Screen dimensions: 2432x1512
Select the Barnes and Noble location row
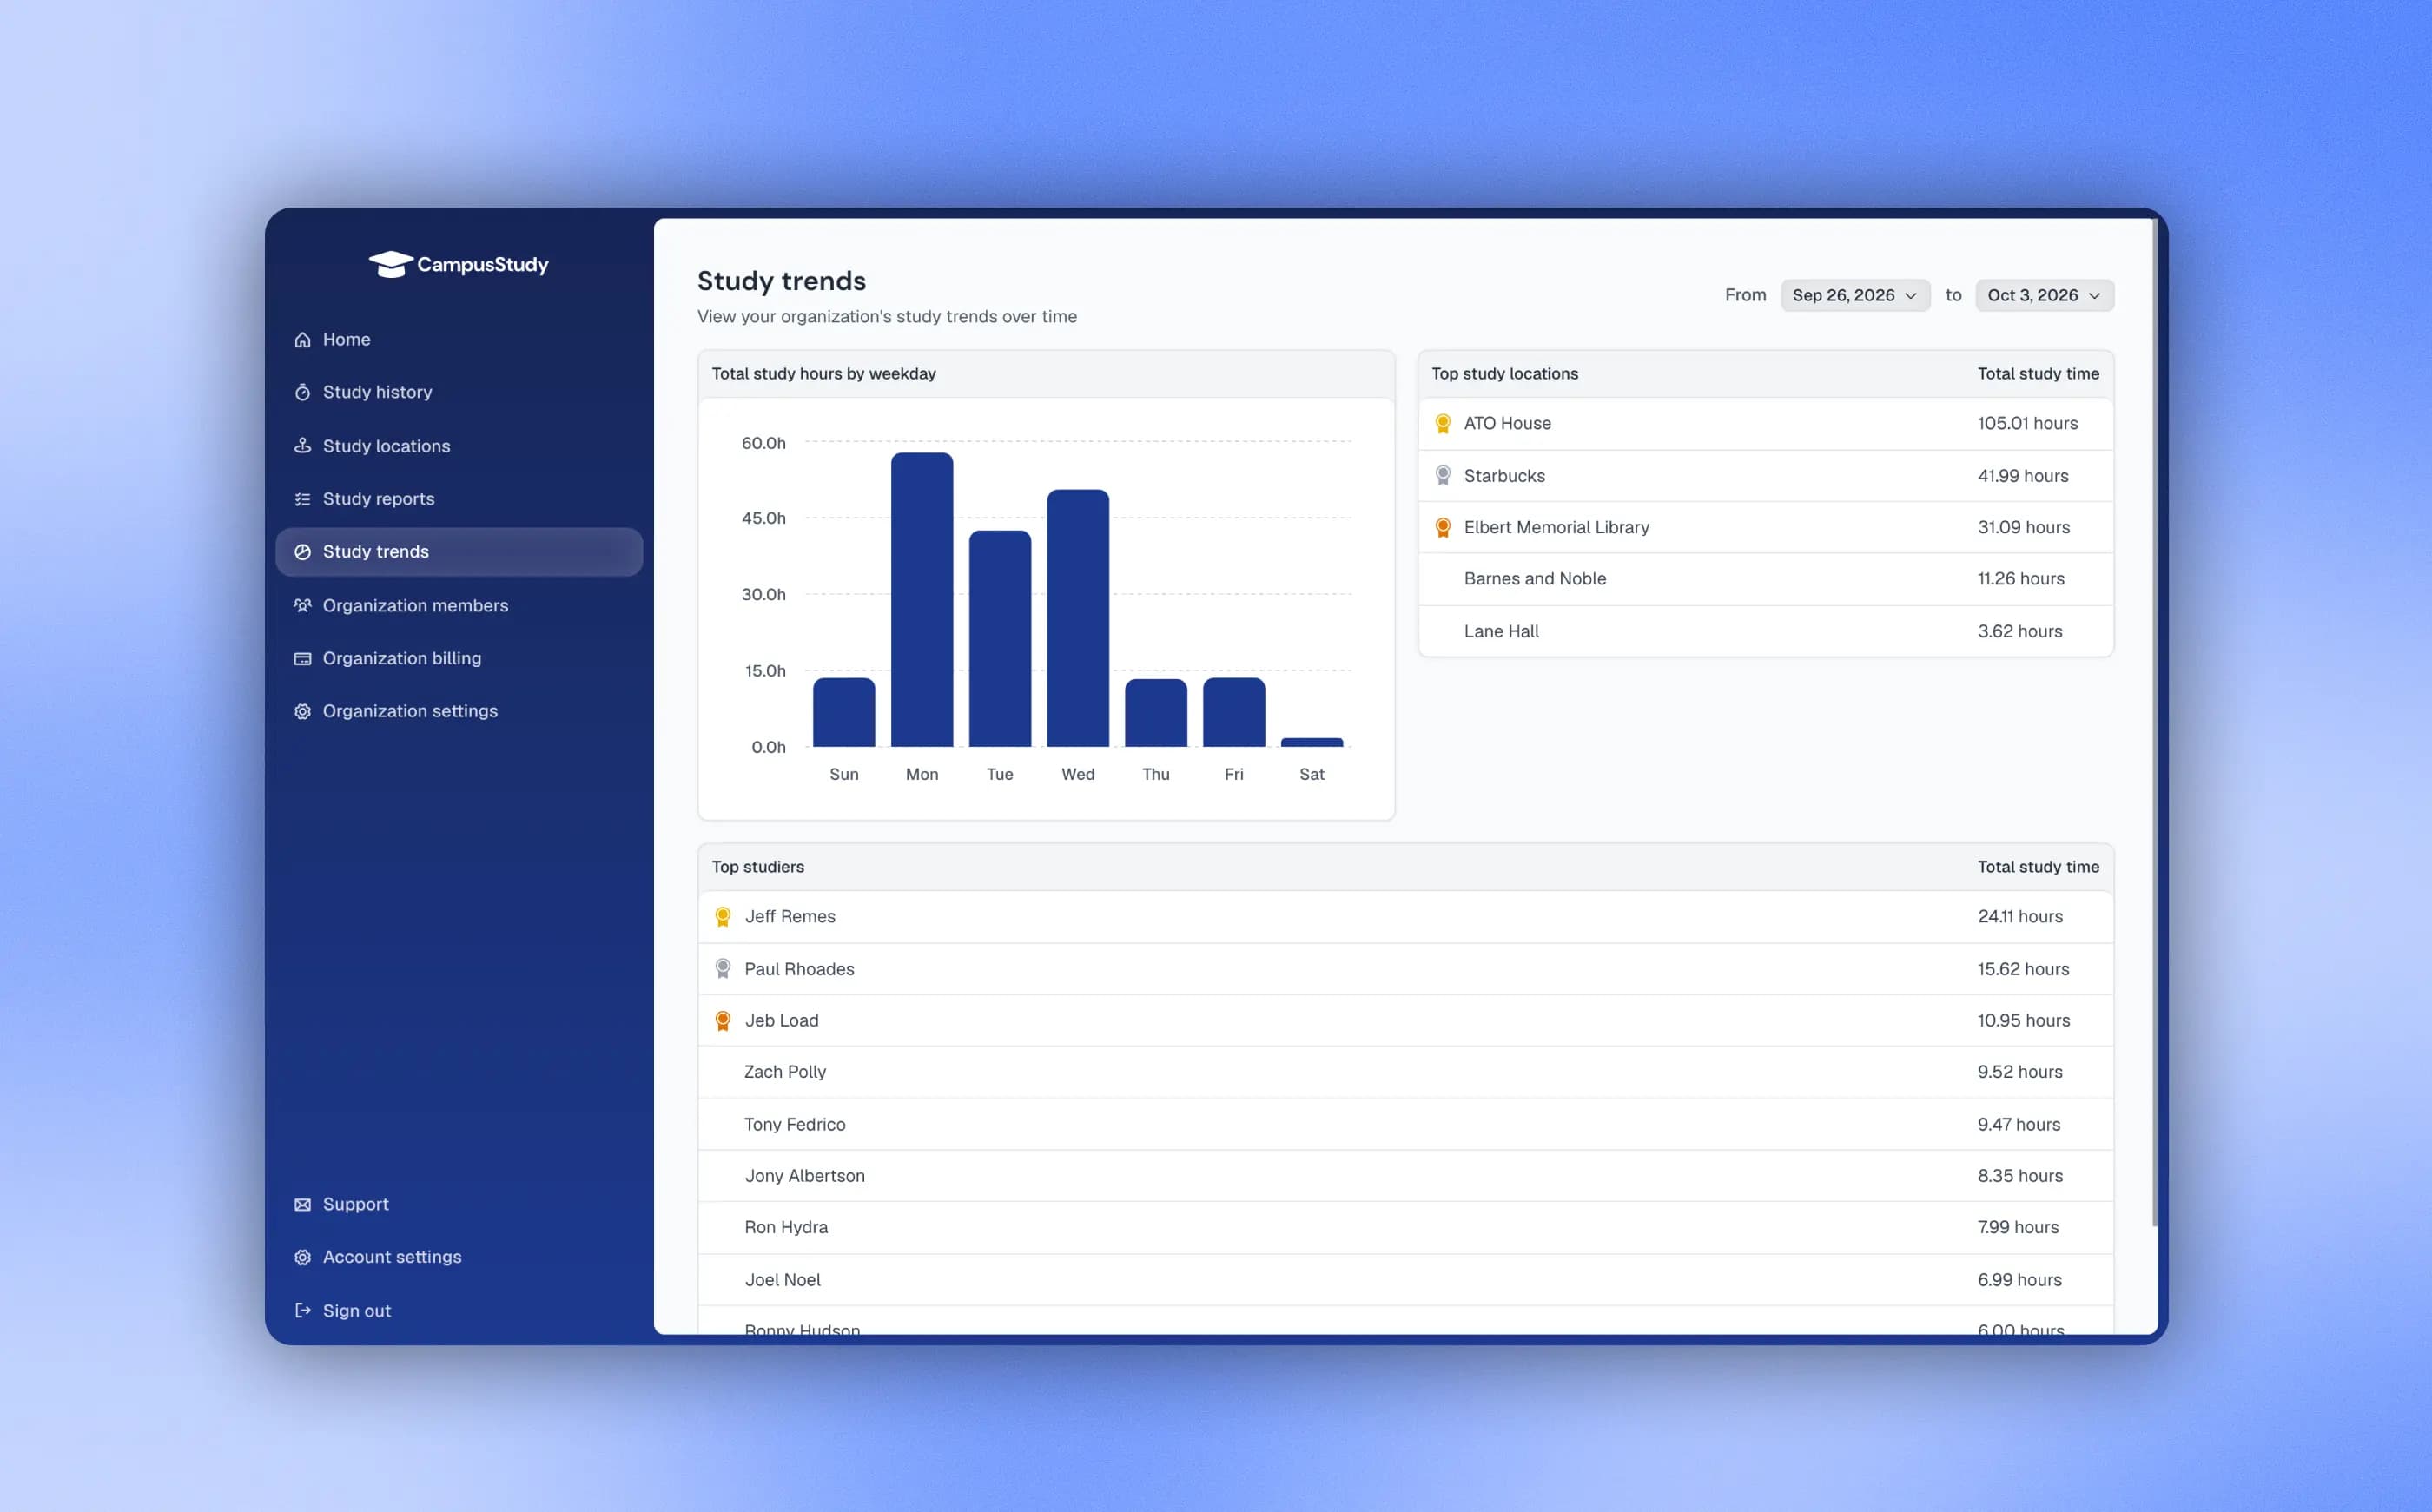point(1766,579)
